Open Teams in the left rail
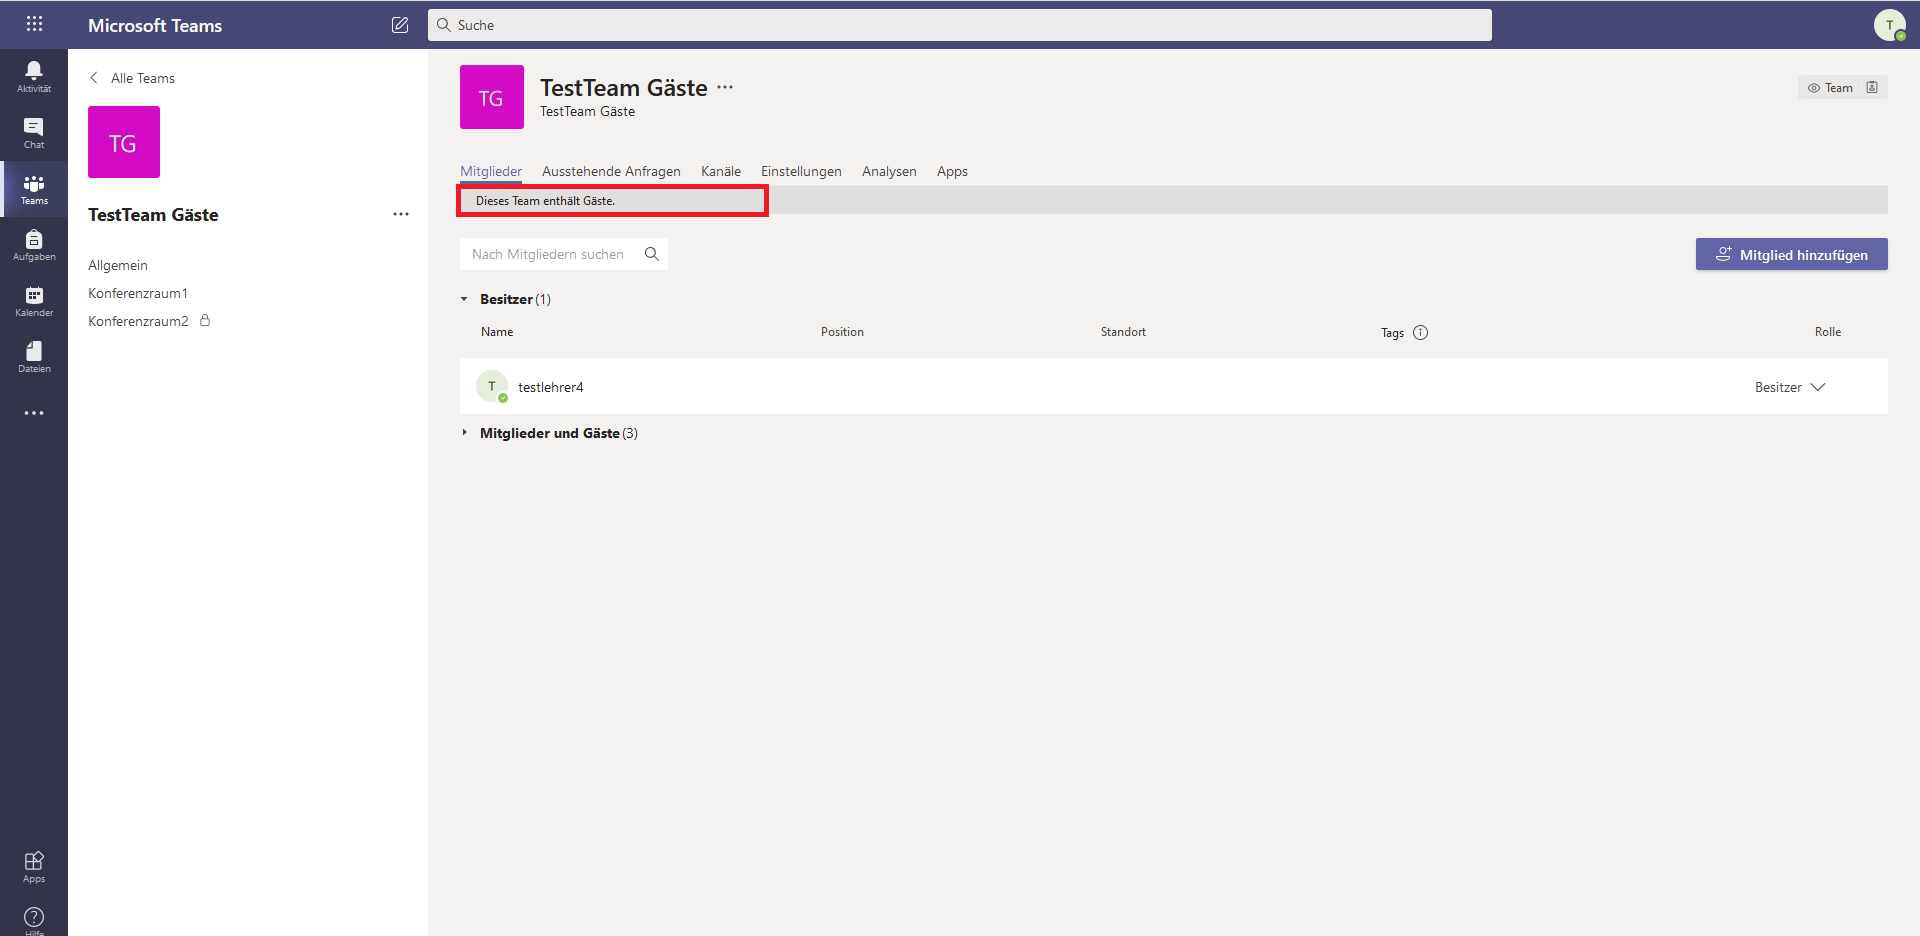The image size is (1920, 936). (x=34, y=189)
